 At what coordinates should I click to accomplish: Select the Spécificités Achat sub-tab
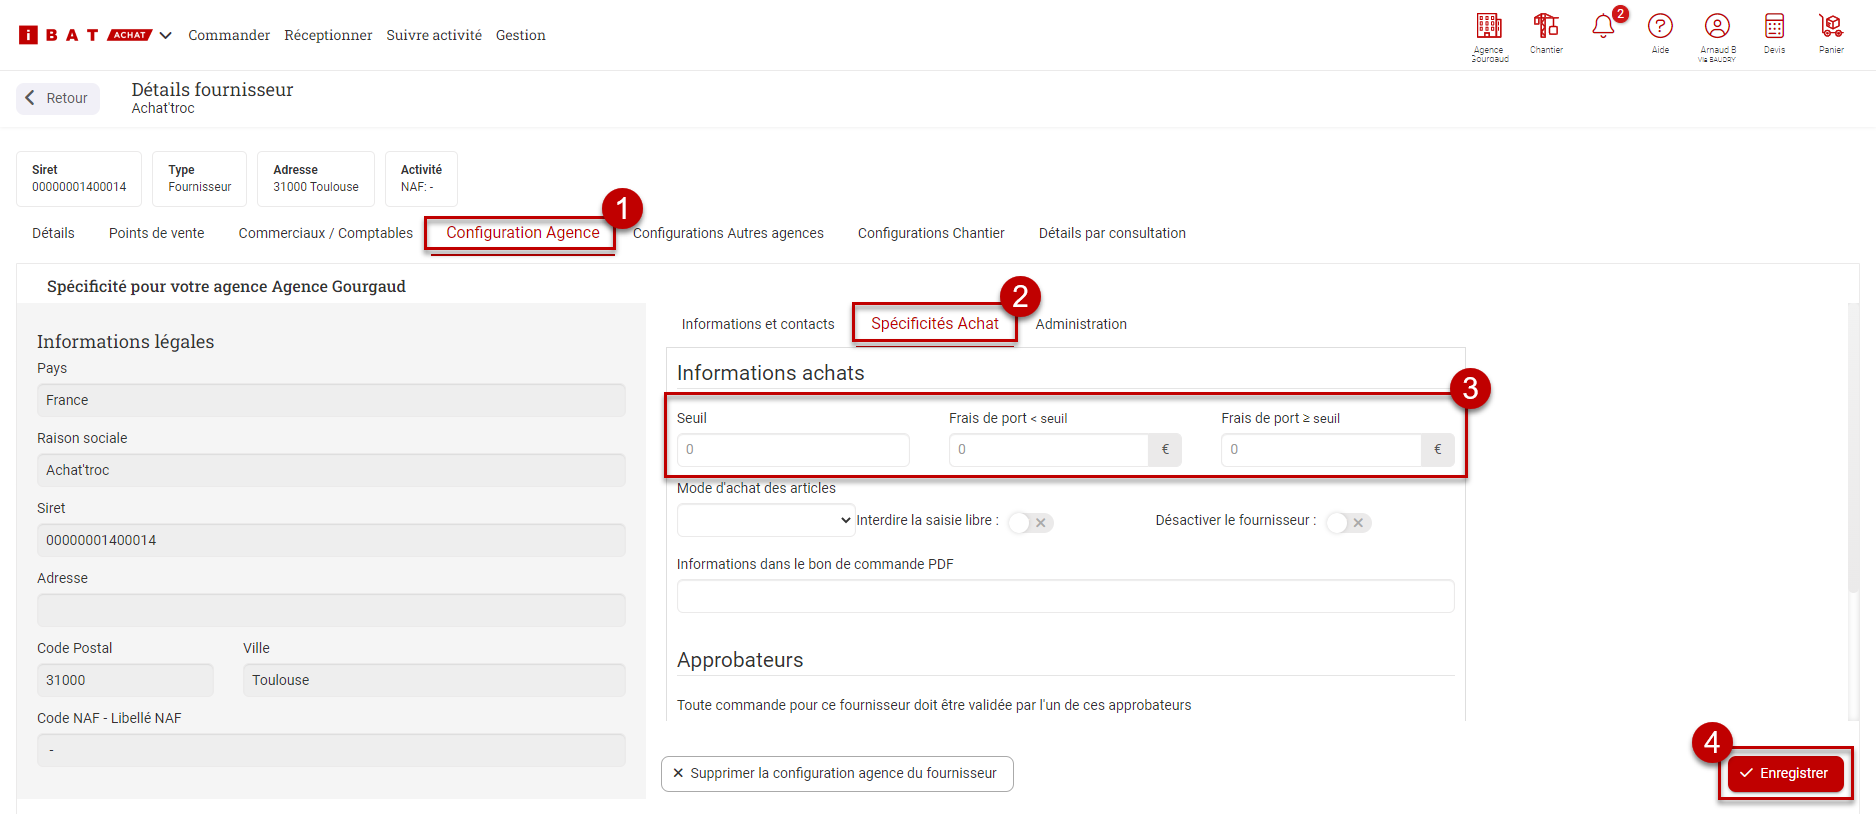click(935, 324)
